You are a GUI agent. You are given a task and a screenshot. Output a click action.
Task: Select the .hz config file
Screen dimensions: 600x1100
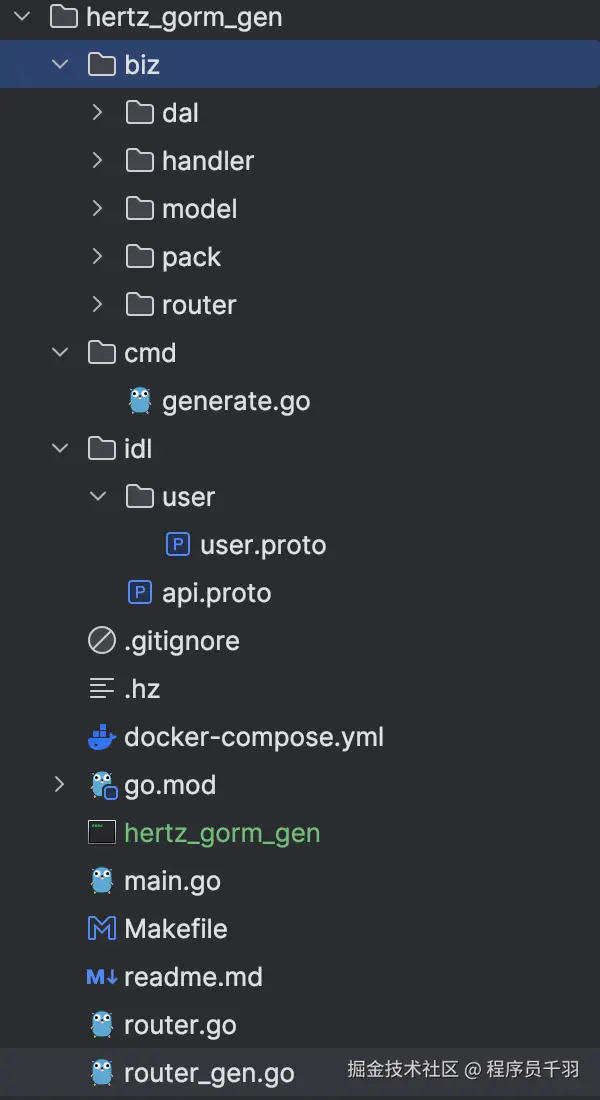coord(142,689)
